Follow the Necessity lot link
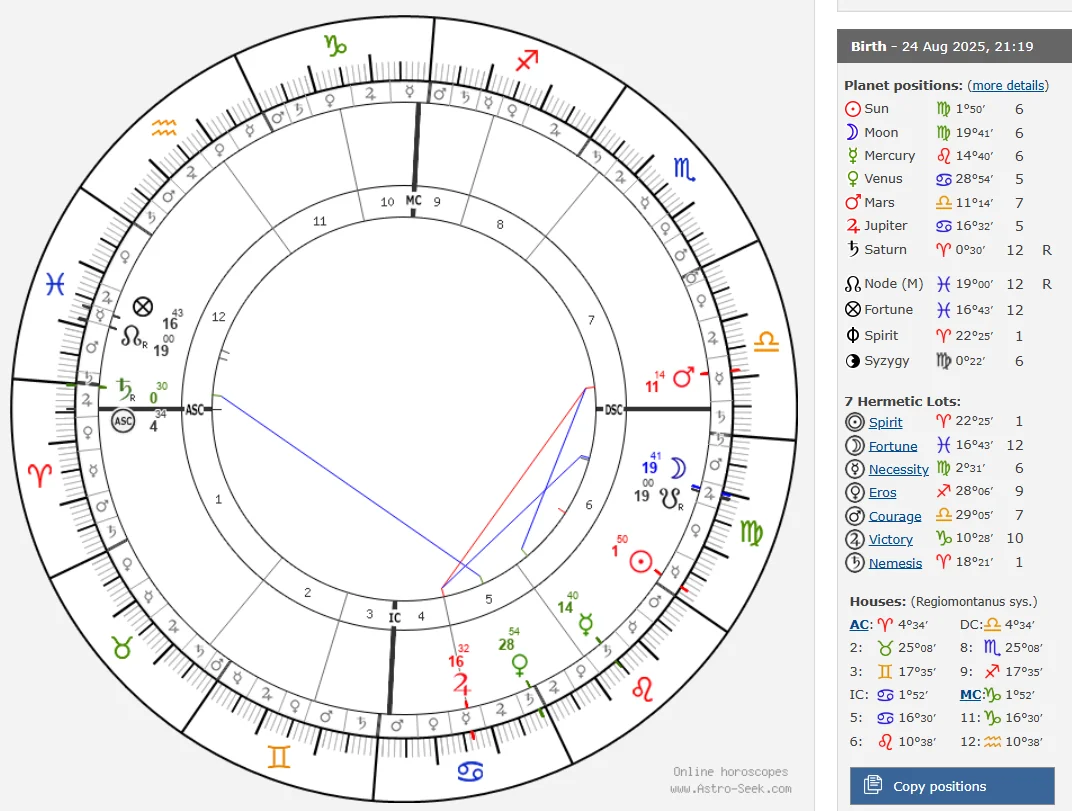Viewport: 1072px width, 811px height. pos(898,469)
